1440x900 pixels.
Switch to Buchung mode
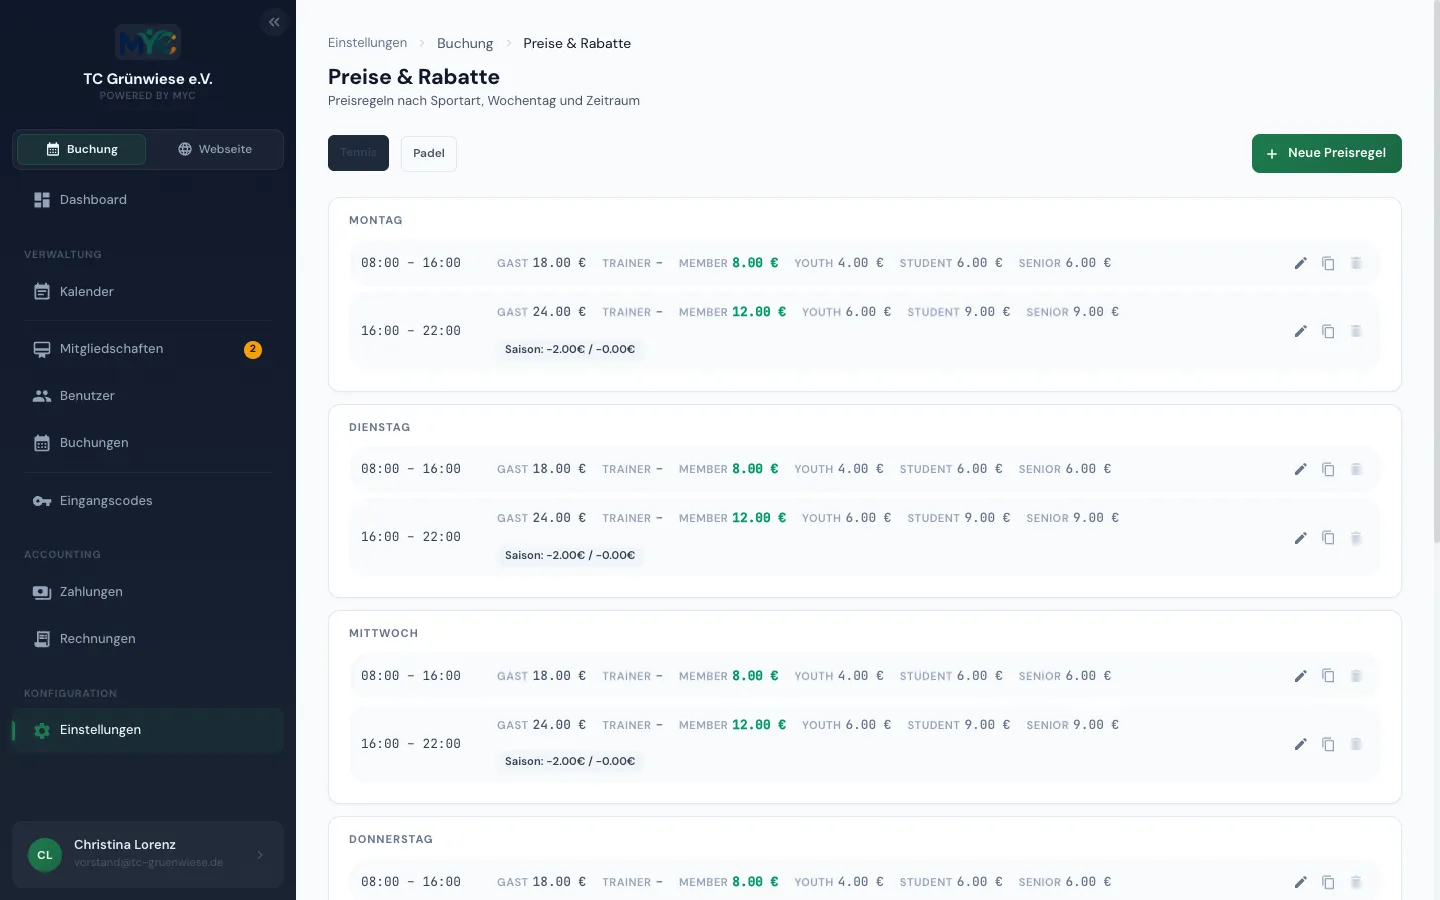click(x=82, y=149)
